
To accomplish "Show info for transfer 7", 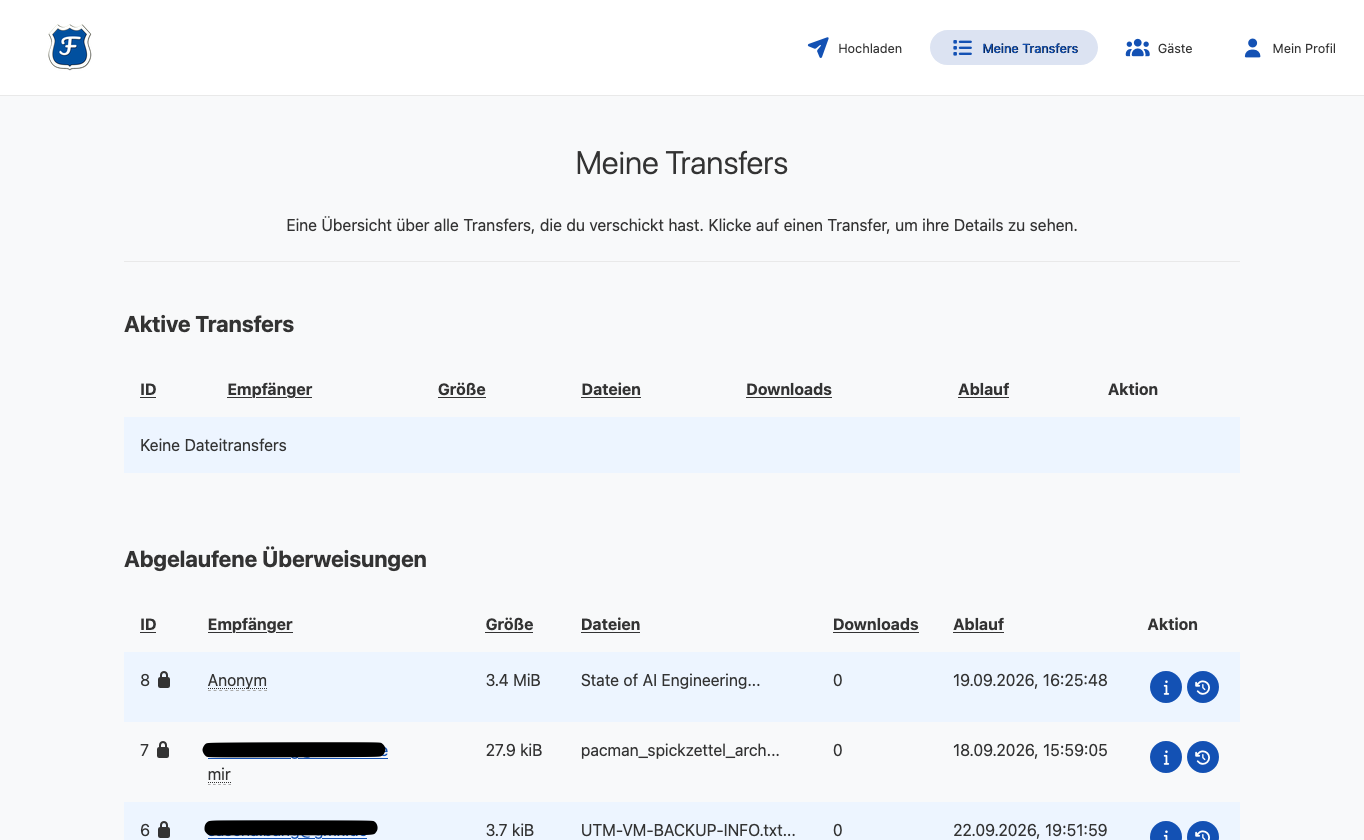I will click(x=1166, y=757).
